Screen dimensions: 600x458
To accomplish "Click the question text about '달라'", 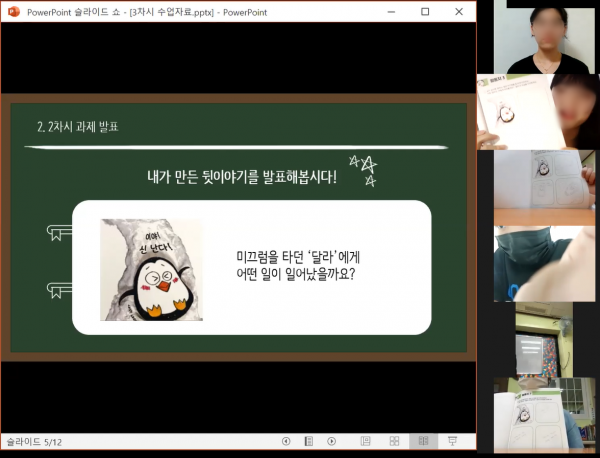I will pyautogui.click(x=300, y=264).
